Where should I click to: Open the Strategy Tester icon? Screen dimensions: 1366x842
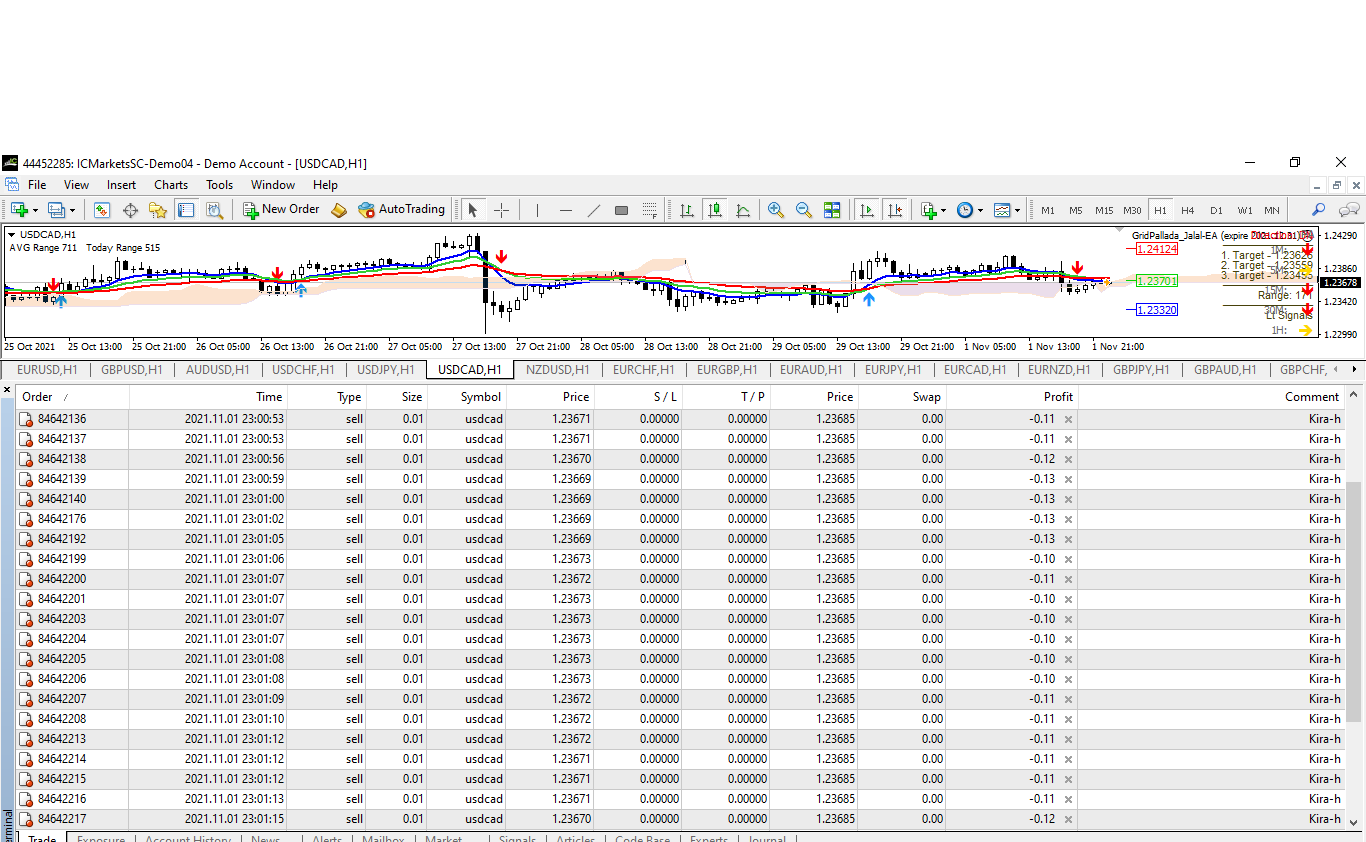click(x=214, y=210)
